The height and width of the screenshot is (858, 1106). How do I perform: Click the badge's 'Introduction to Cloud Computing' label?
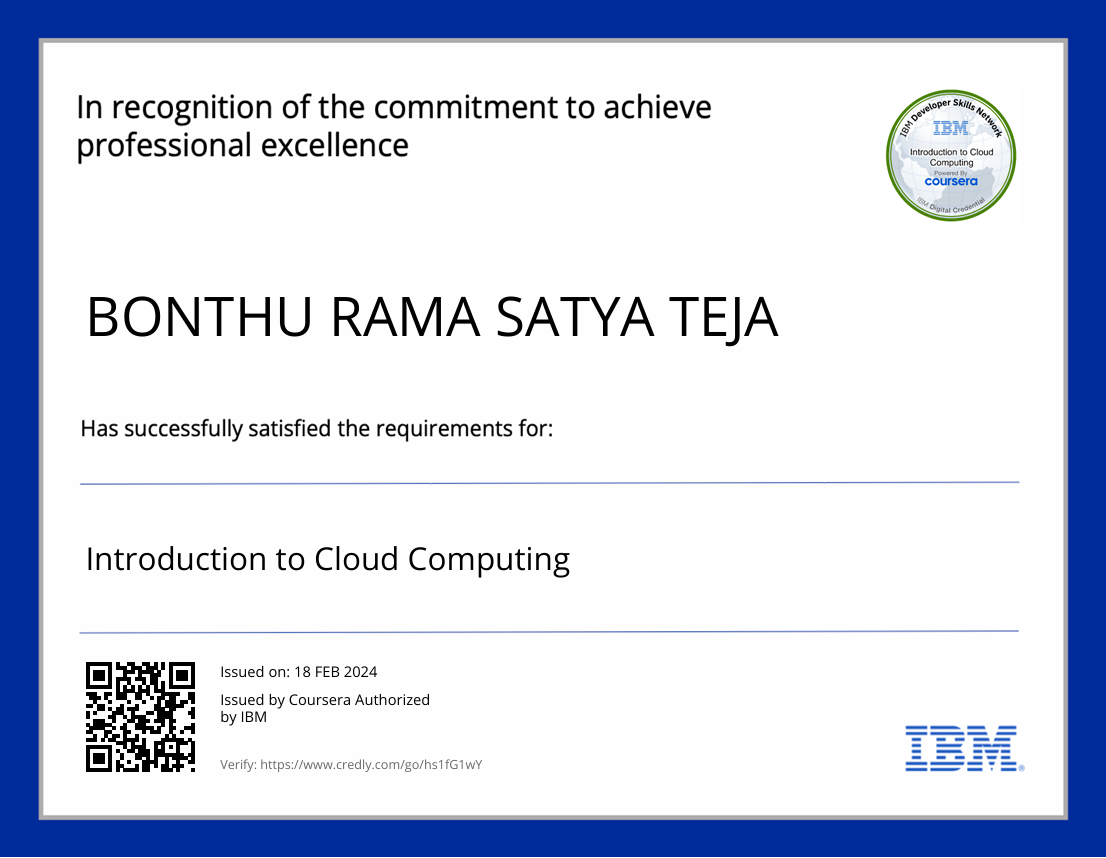point(950,158)
